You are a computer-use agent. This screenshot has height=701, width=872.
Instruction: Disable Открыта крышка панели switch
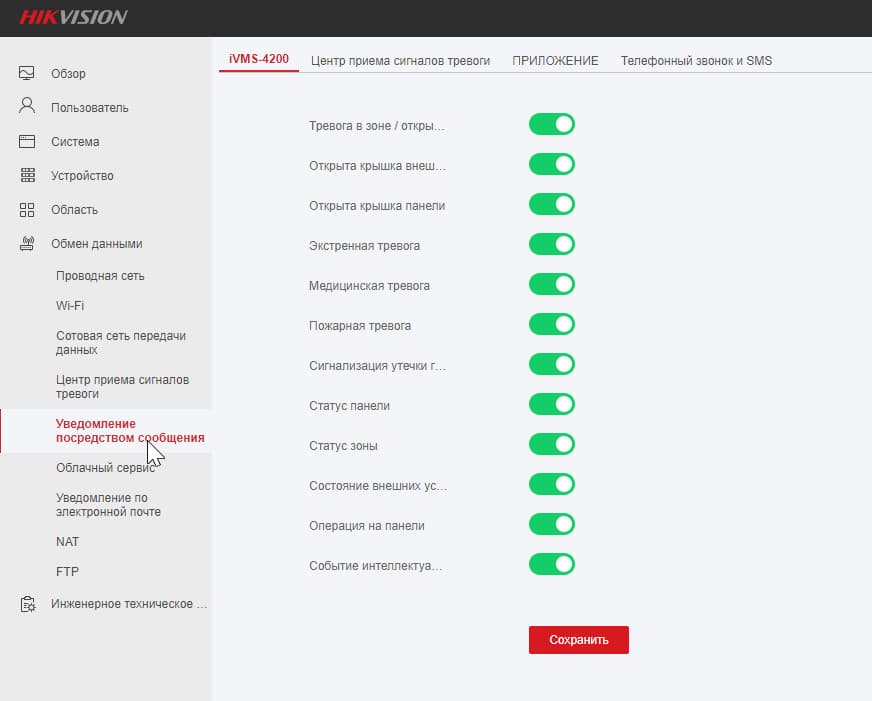pos(551,205)
